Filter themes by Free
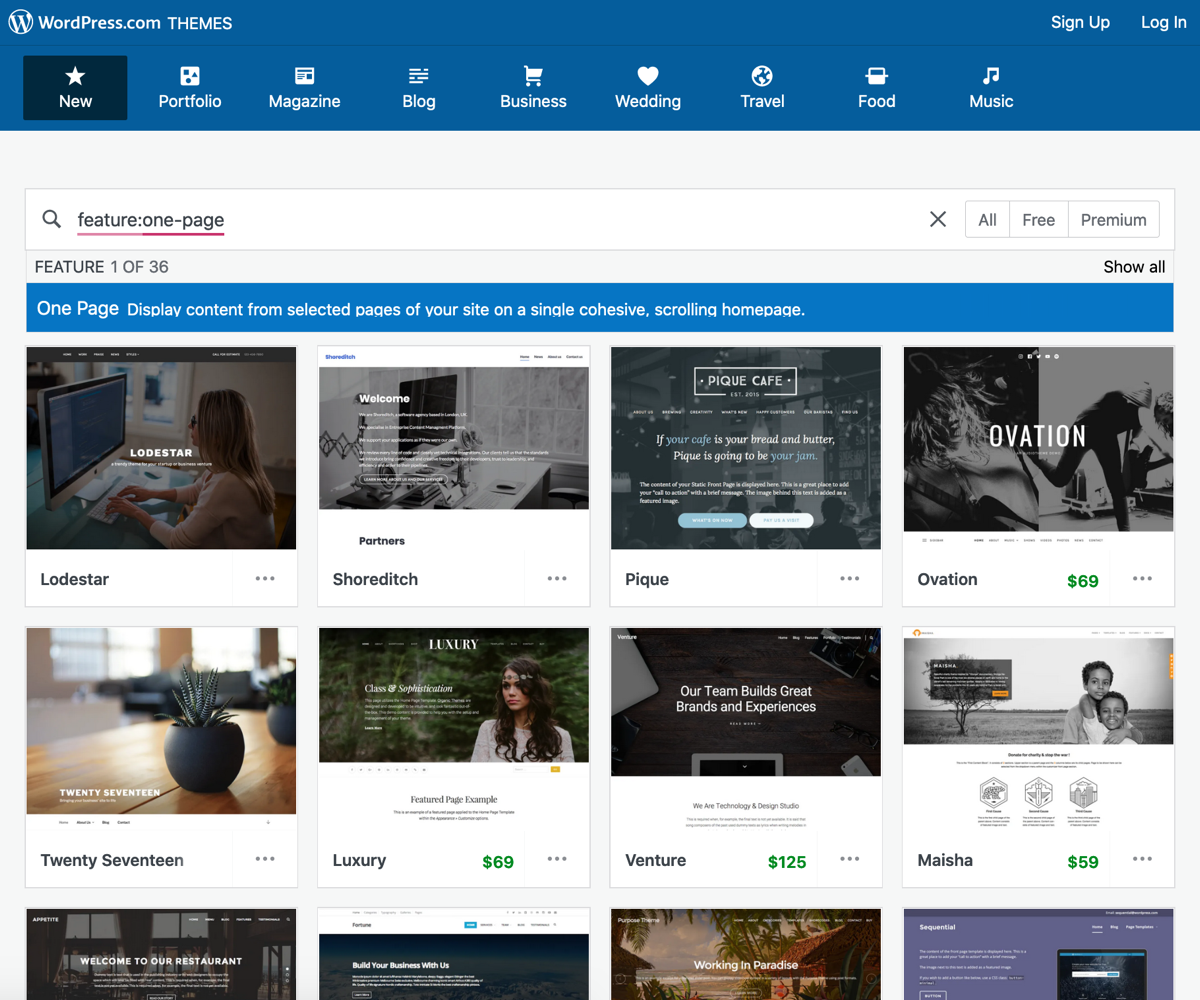Image resolution: width=1200 pixels, height=1000 pixels. tap(1038, 220)
